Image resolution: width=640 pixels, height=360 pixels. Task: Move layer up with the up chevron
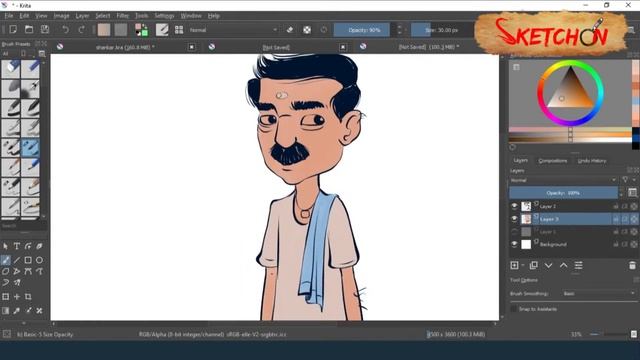coord(564,265)
